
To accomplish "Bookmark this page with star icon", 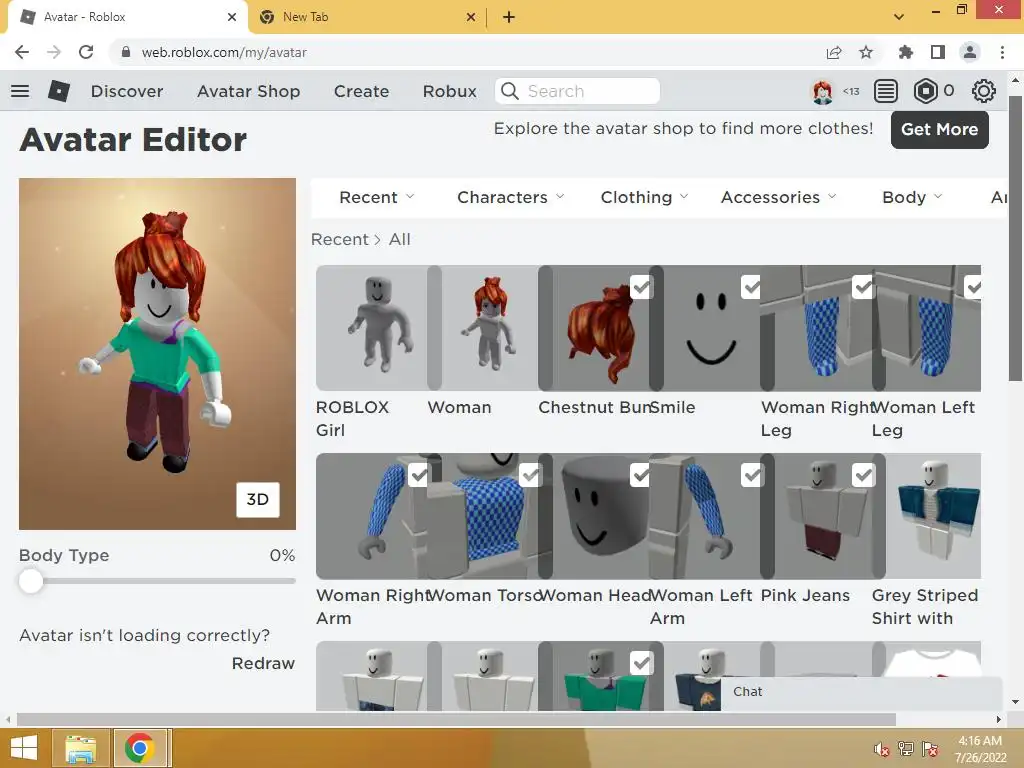I will tap(866, 52).
